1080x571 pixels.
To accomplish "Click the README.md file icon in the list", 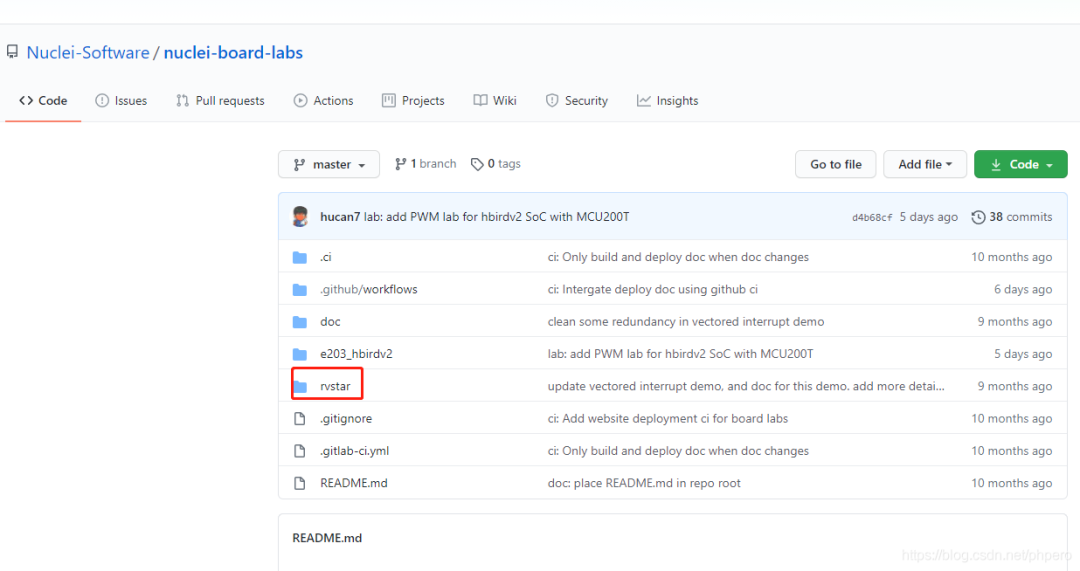I will (300, 484).
